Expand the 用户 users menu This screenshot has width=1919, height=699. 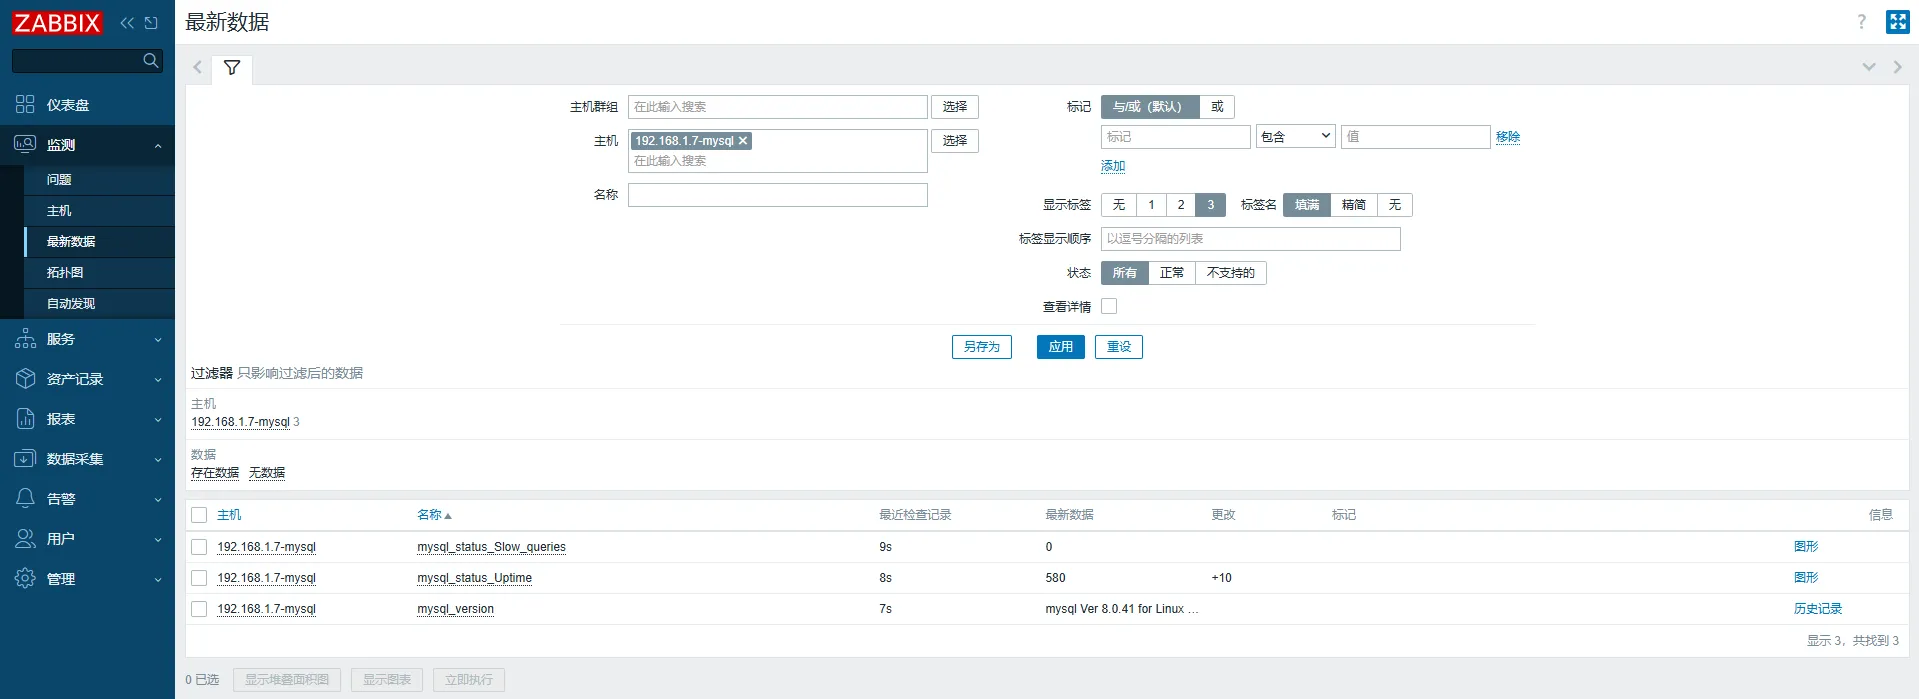(87, 539)
